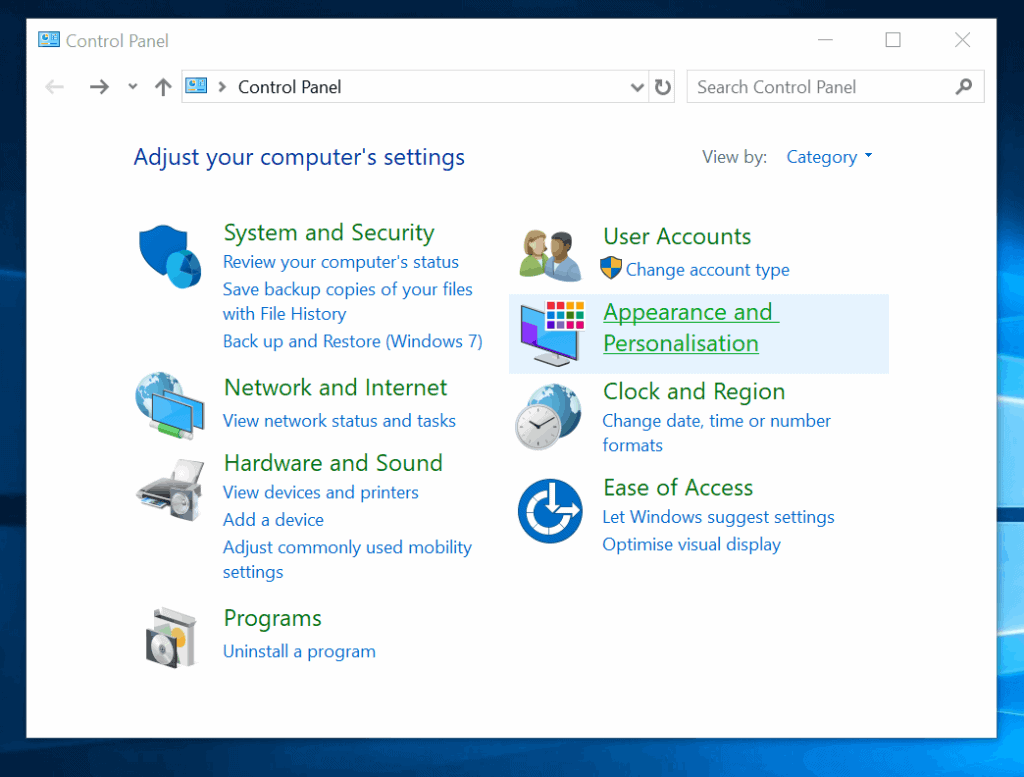This screenshot has height=777, width=1024.
Task: Click the Back up and Restore link
Action: (352, 341)
